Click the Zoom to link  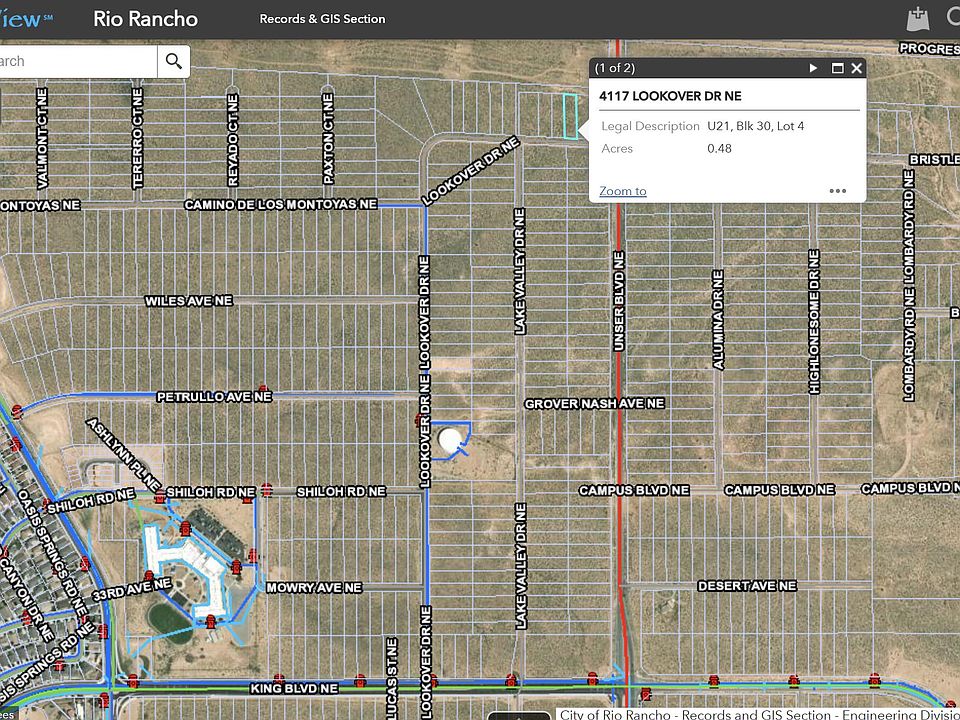click(622, 191)
